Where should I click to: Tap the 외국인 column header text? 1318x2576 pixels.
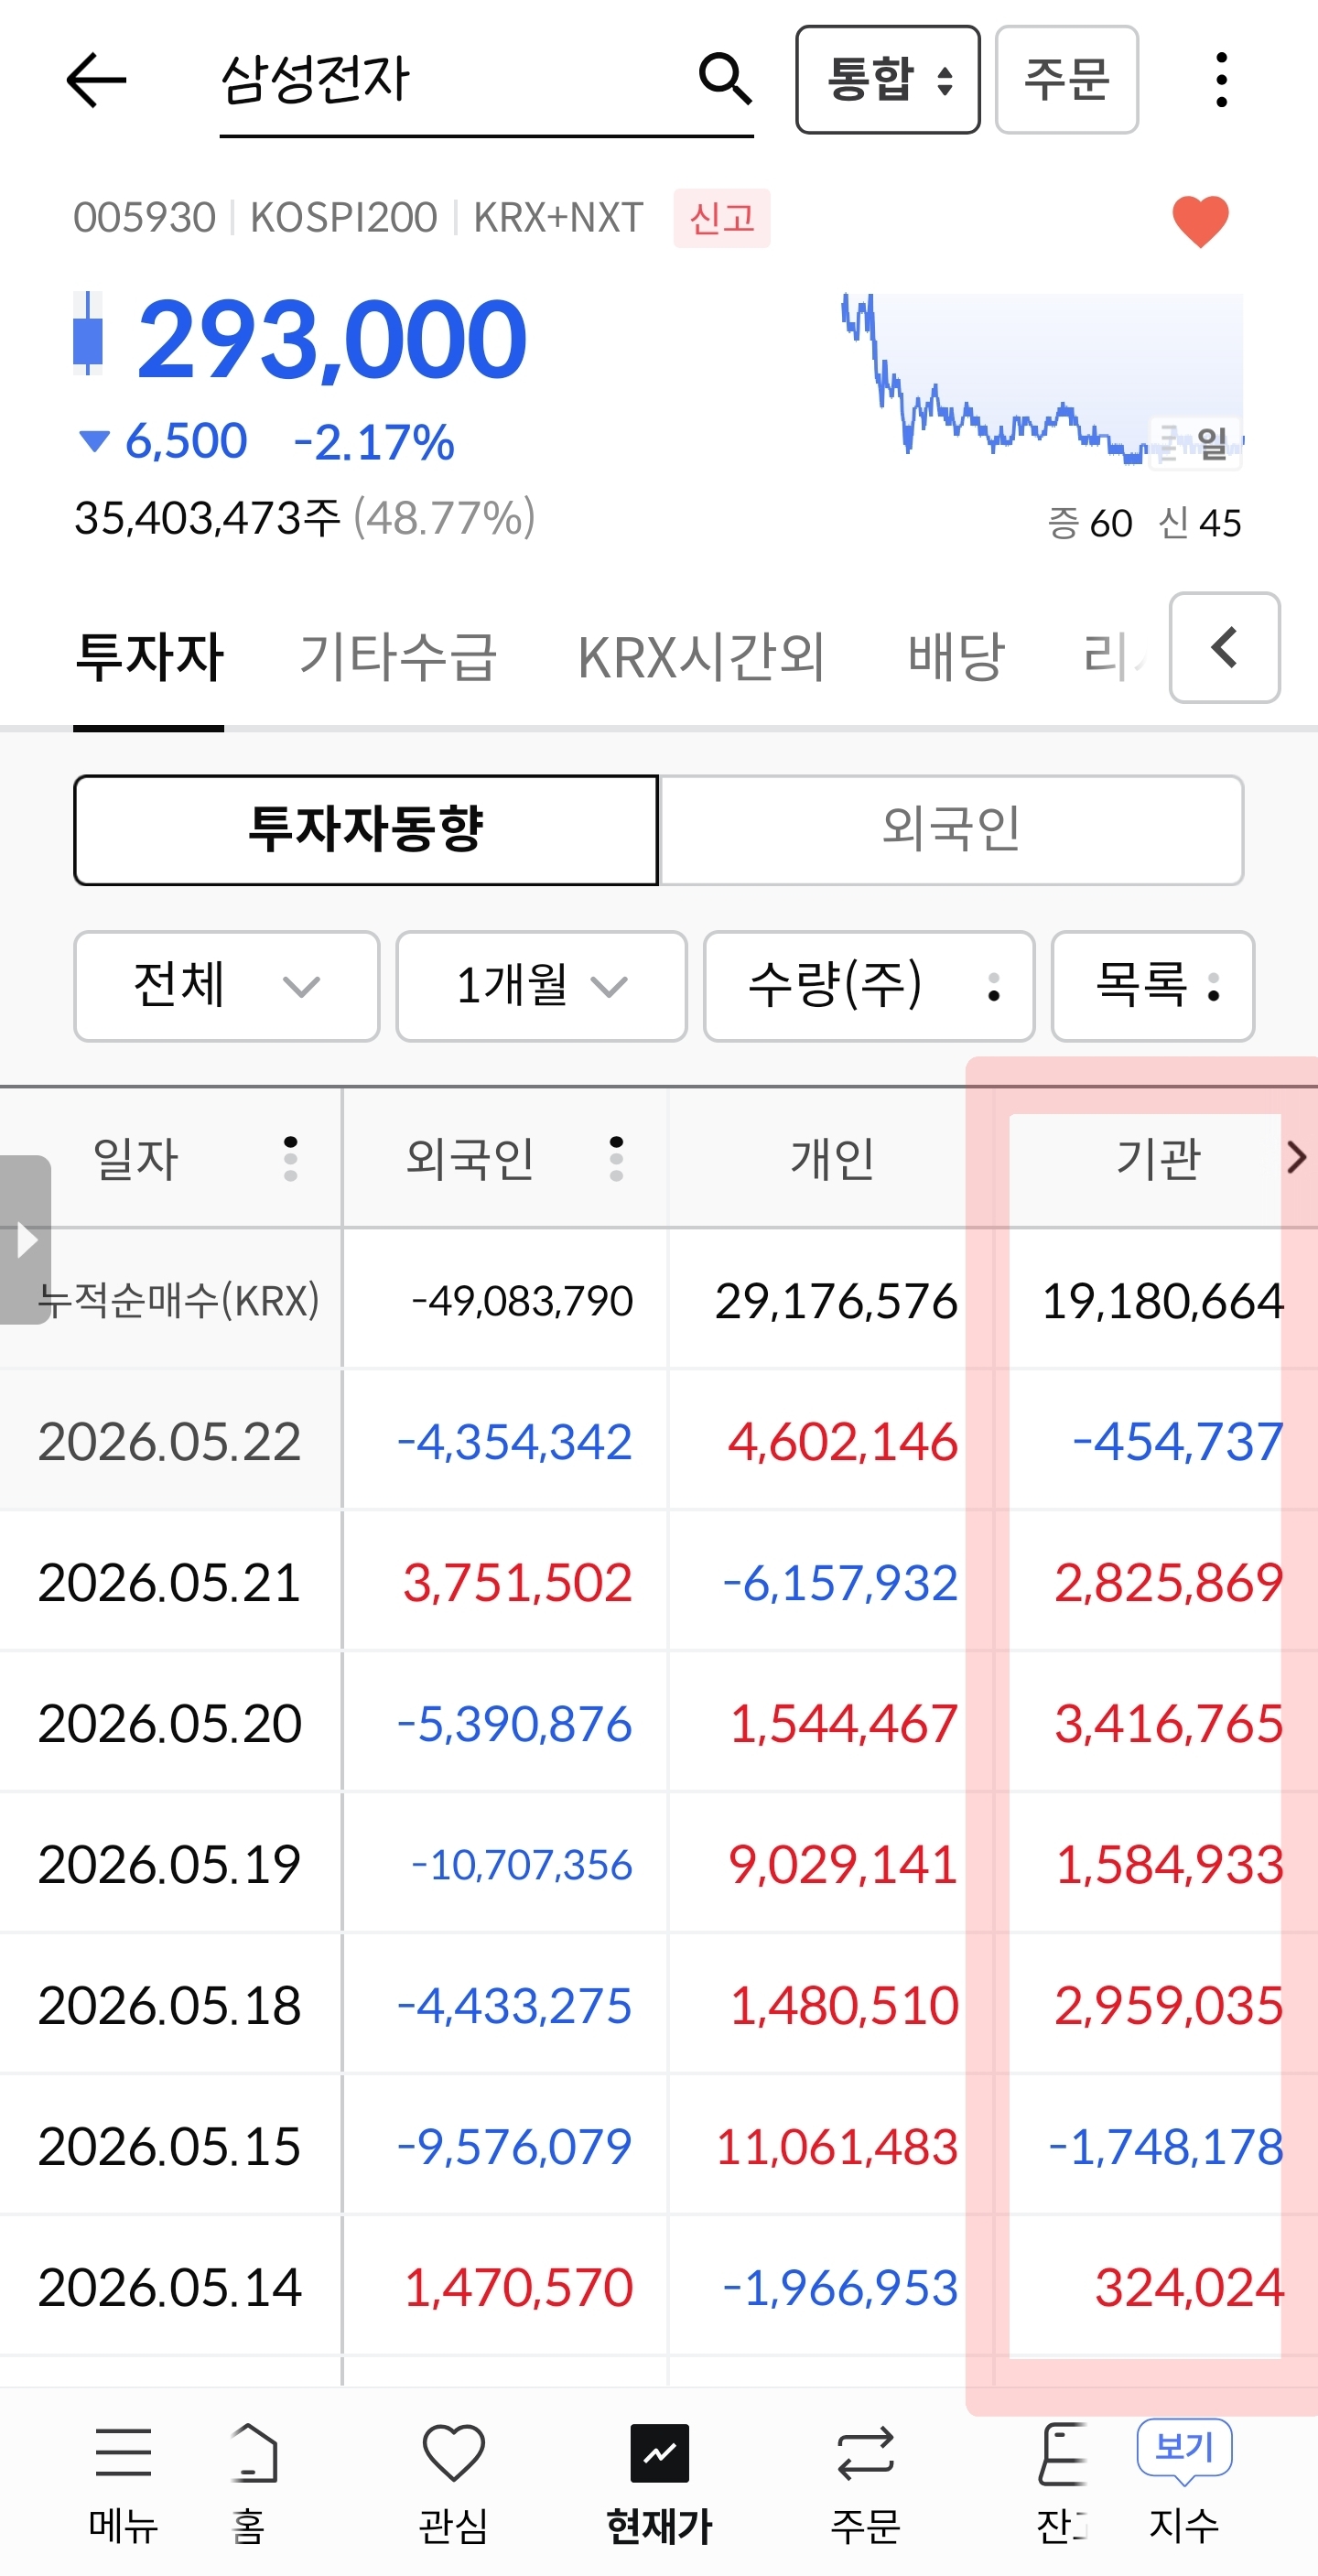click(469, 1158)
